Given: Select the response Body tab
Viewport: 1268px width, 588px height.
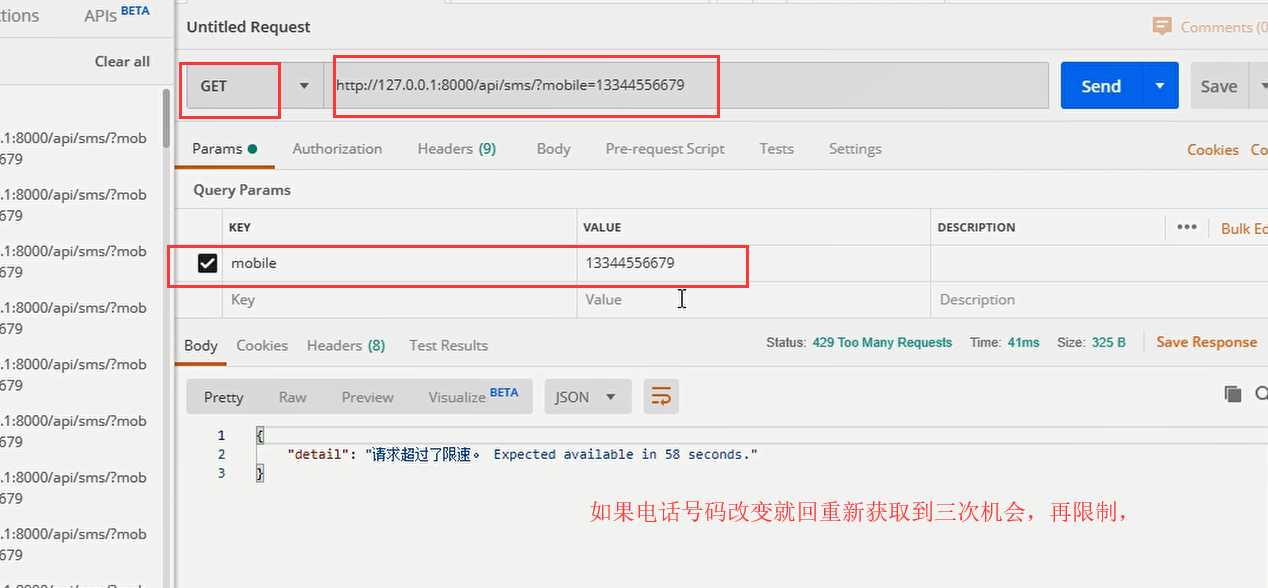Looking at the screenshot, I should click(201, 346).
